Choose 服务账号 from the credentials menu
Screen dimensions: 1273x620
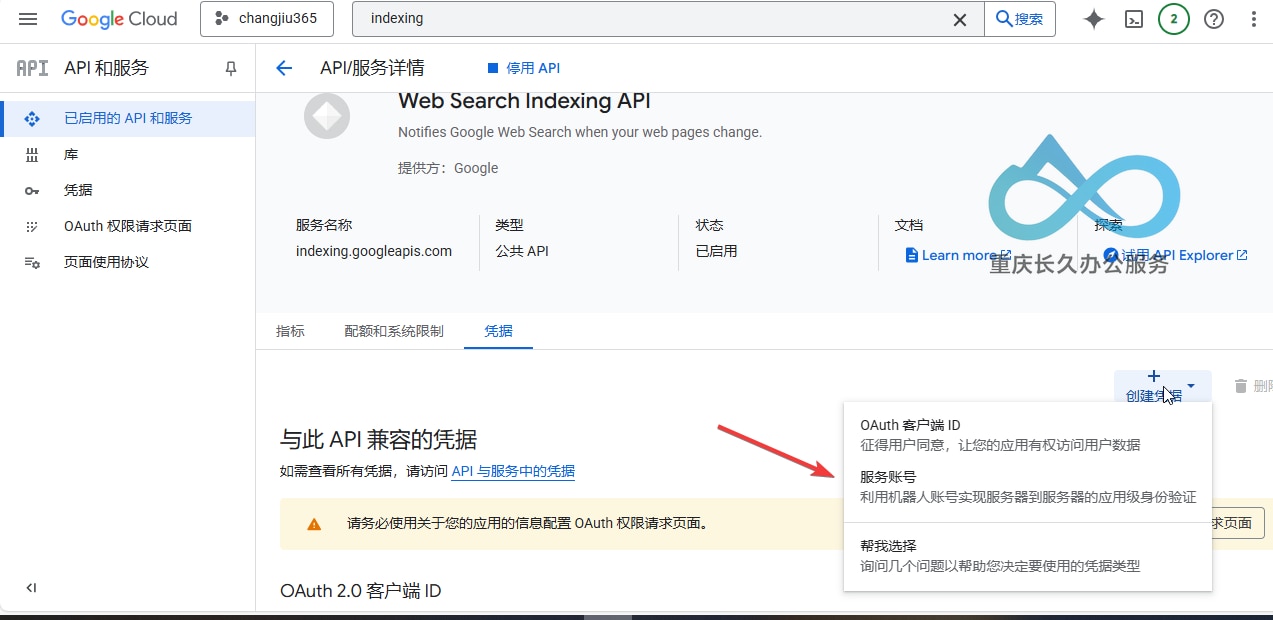click(1028, 487)
